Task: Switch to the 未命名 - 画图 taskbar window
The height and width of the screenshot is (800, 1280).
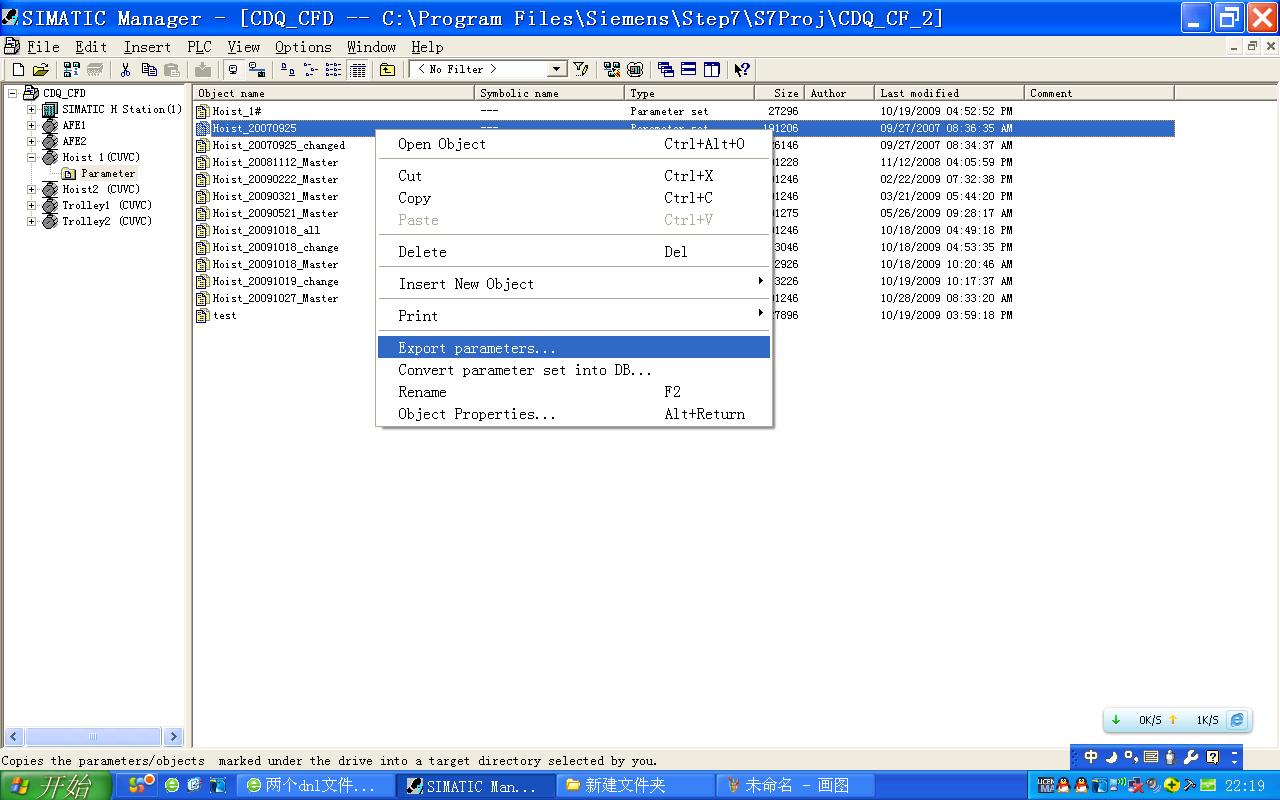Action: [796, 786]
